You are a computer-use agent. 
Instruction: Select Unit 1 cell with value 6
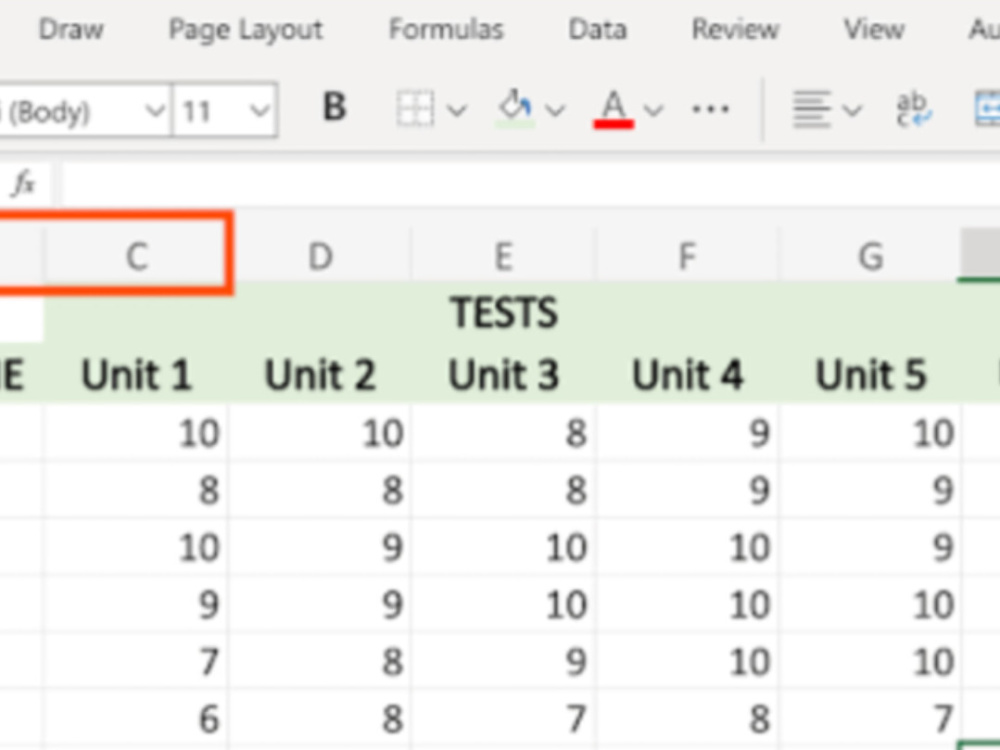[x=136, y=718]
